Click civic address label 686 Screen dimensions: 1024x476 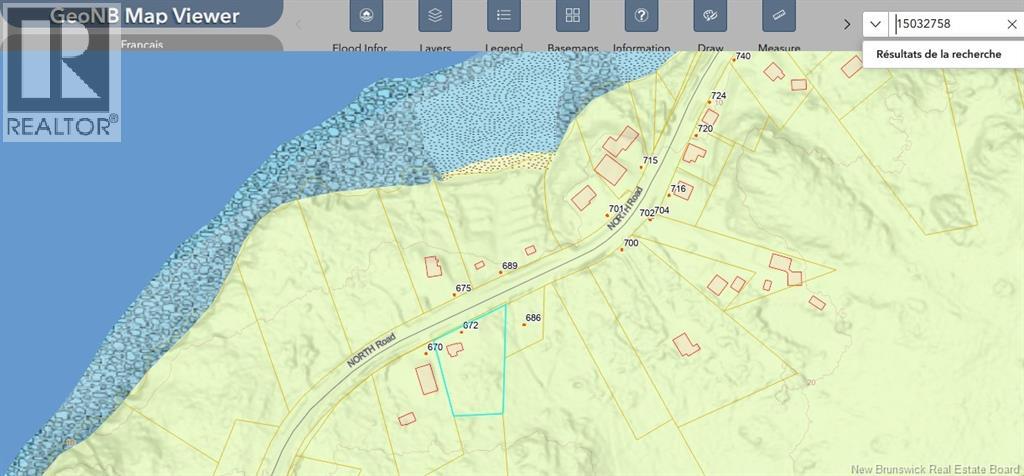[533, 318]
